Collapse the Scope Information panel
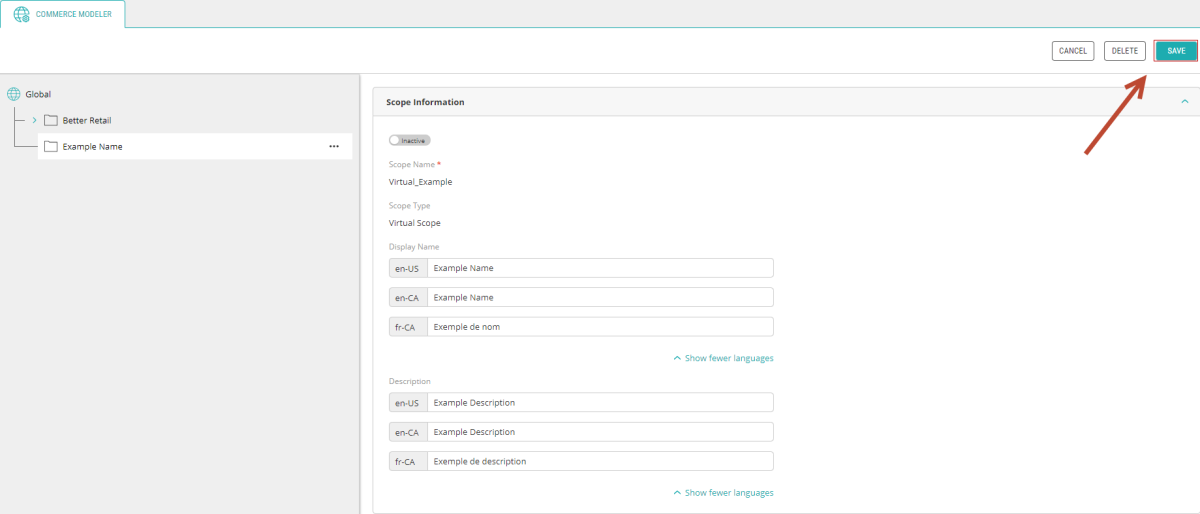Image resolution: width=1200 pixels, height=514 pixels. coord(1185,102)
